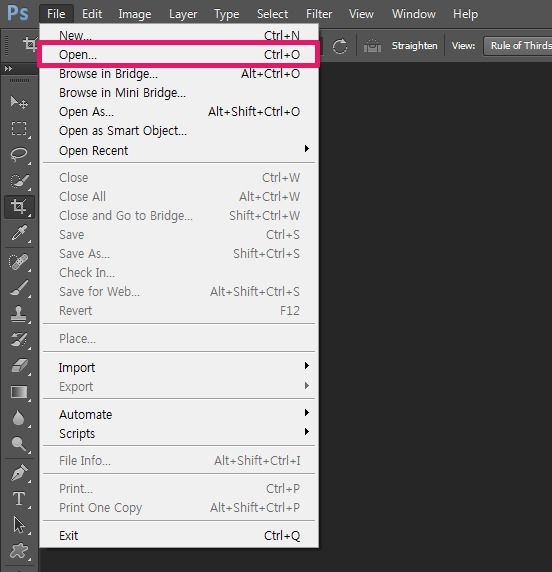Click the Photoshop Ps logo
The image size is (552, 572).
coord(18,14)
